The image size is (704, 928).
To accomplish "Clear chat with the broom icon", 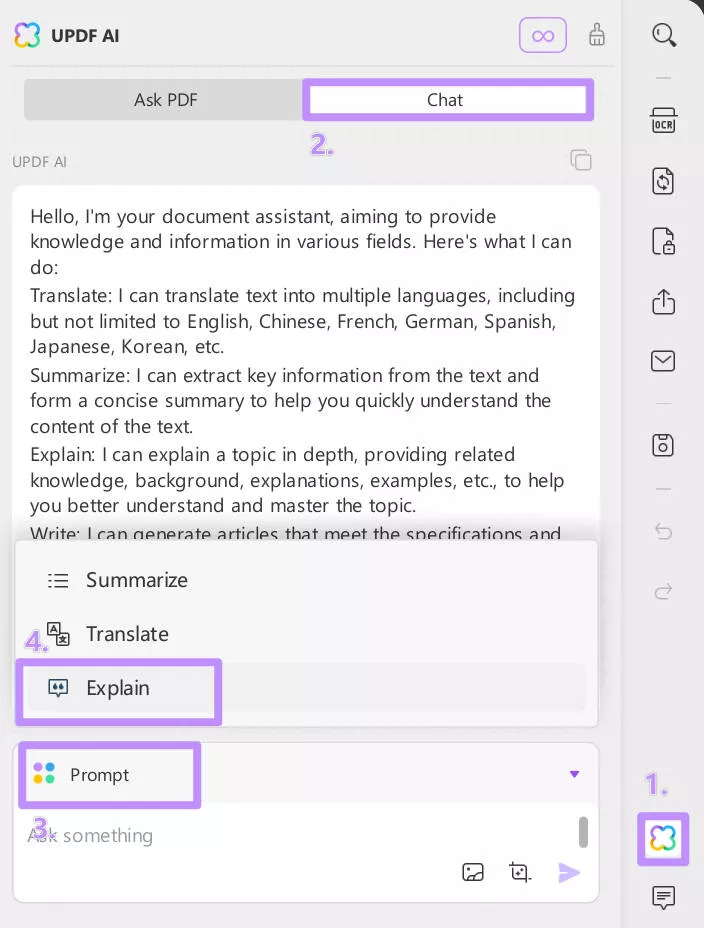I will coord(596,35).
